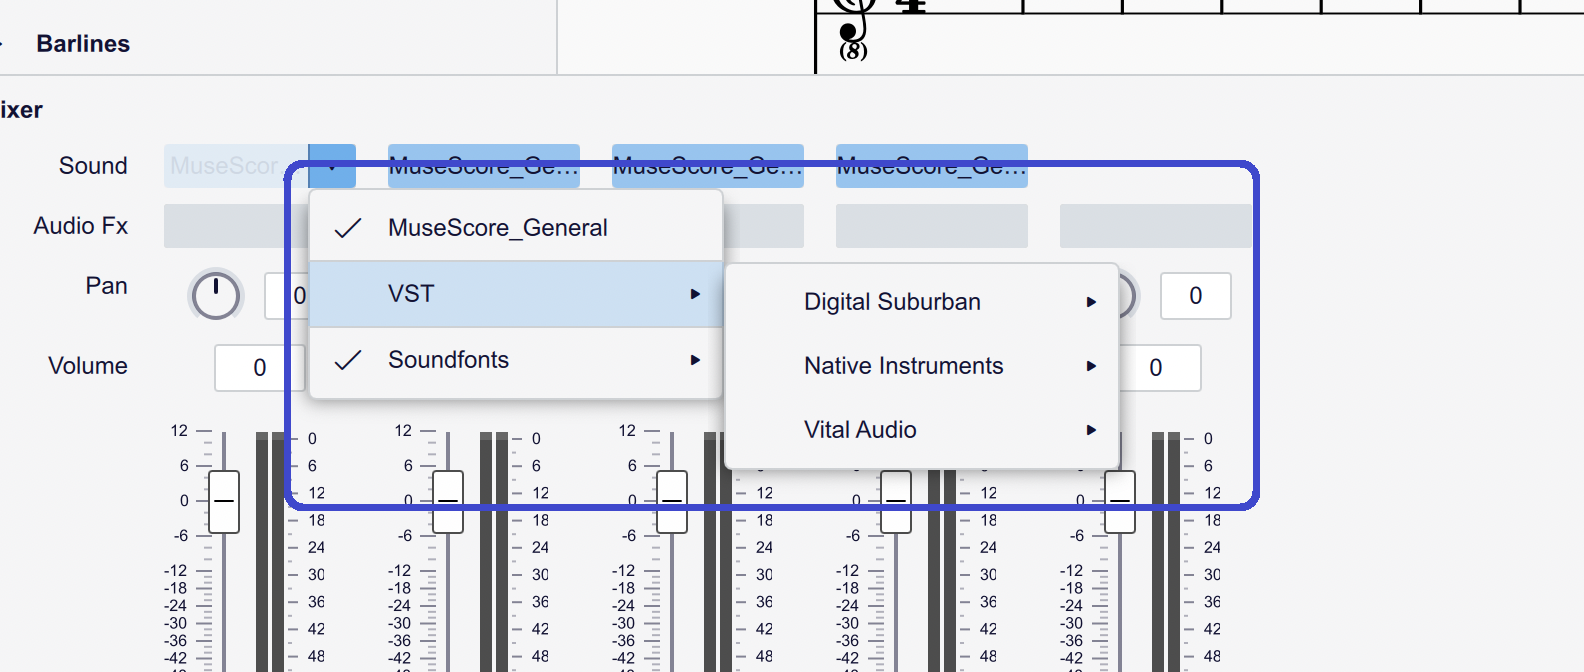Click the second channel volume fader handle
This screenshot has width=1584, height=672.
coord(448,501)
